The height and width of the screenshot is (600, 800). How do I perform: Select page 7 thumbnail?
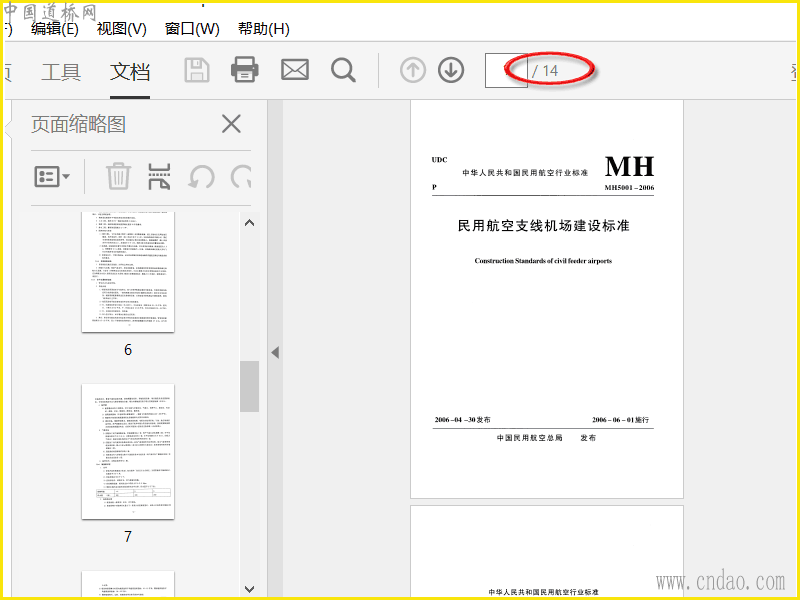tap(128, 452)
